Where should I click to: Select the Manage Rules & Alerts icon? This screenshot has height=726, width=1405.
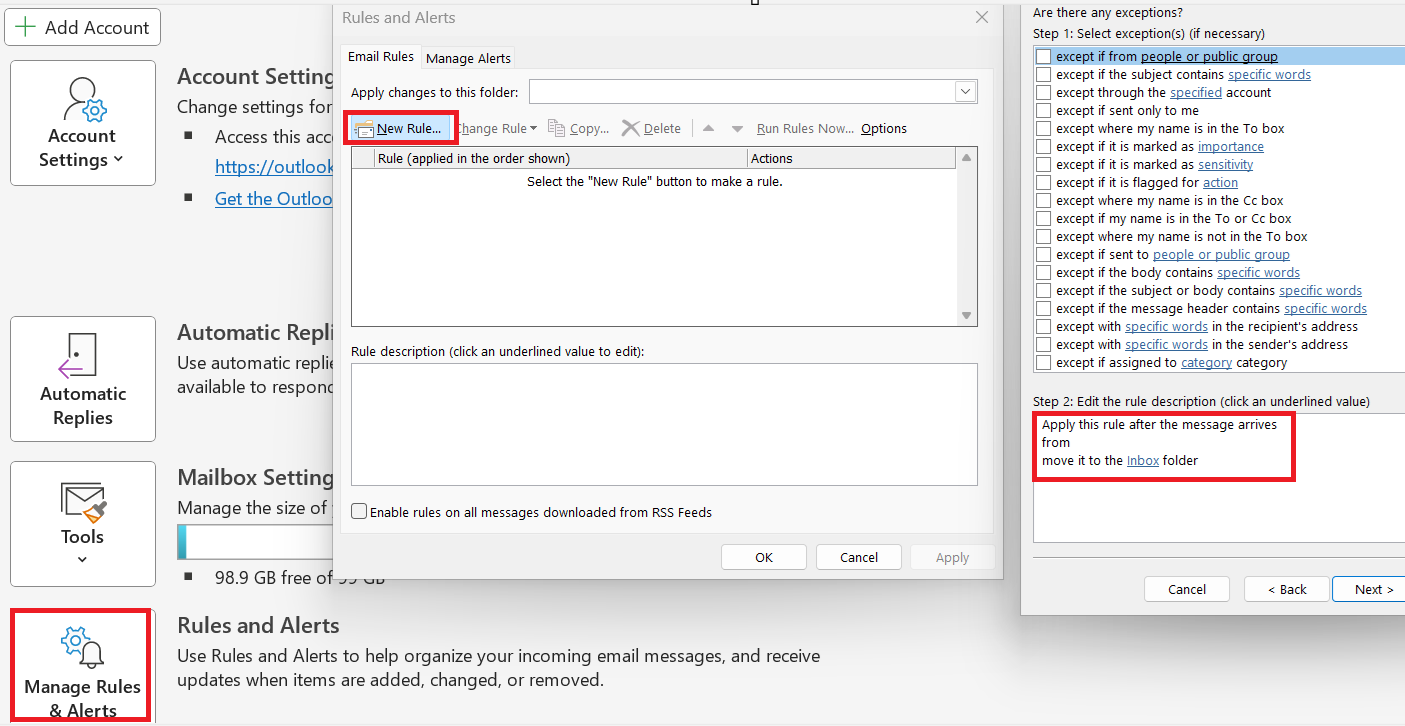pyautogui.click(x=80, y=646)
